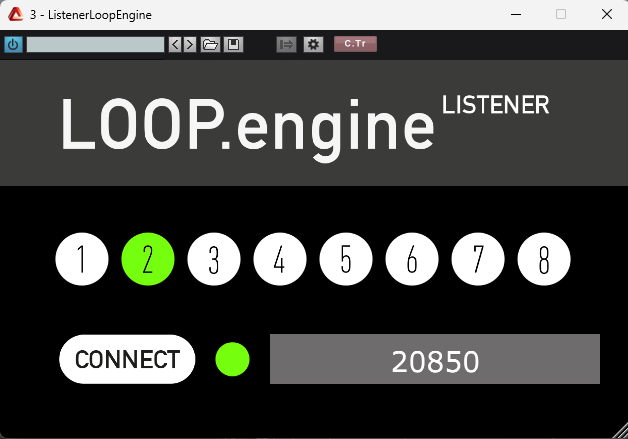Click the port field showing 20850

(435, 359)
